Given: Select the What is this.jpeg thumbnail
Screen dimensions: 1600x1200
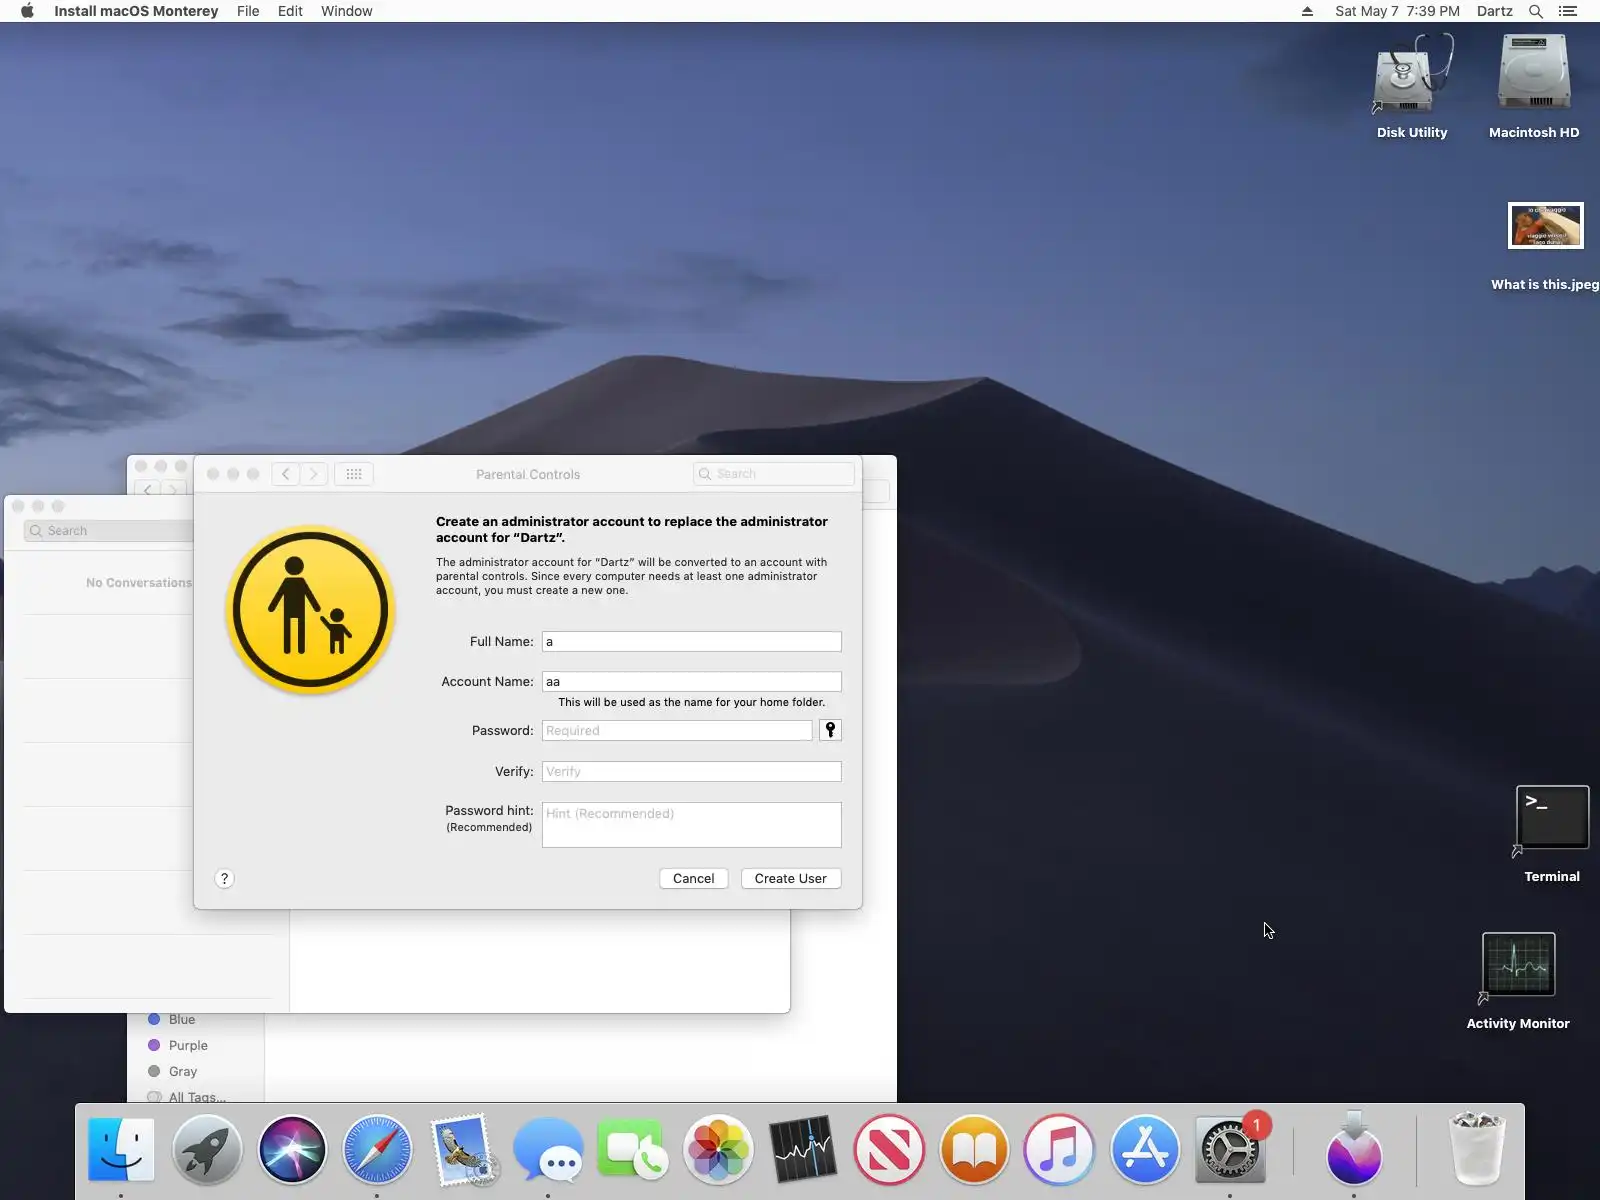Looking at the screenshot, I should click(1546, 225).
